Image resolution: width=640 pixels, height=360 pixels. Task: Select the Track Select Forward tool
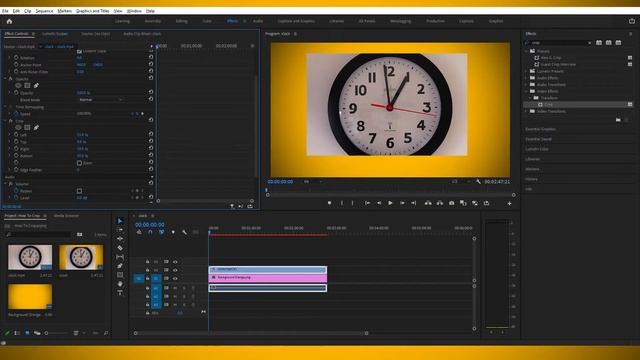pyautogui.click(x=120, y=230)
